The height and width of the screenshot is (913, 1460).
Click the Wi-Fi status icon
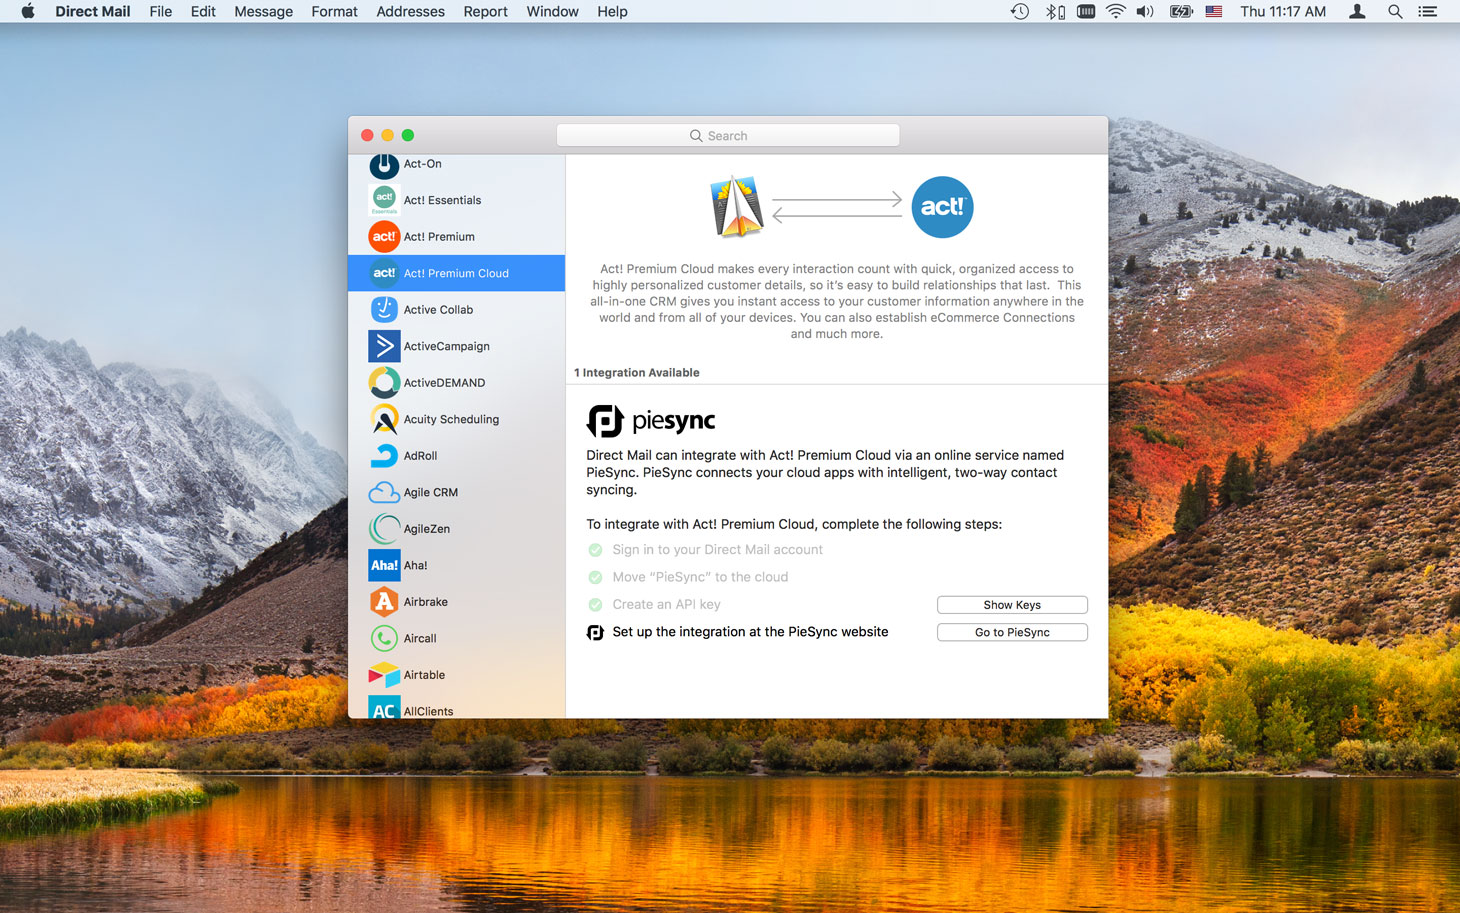1116,12
